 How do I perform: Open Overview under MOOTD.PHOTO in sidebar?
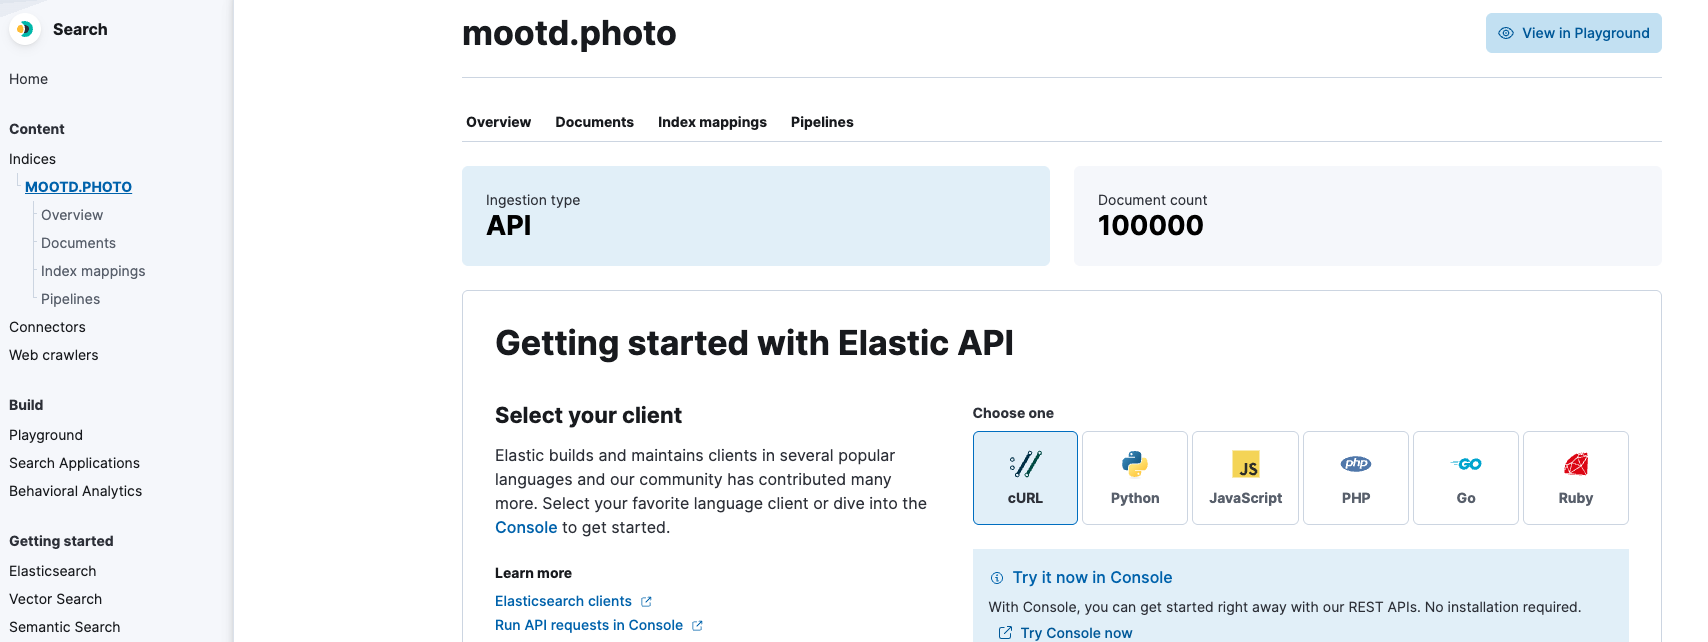click(72, 215)
